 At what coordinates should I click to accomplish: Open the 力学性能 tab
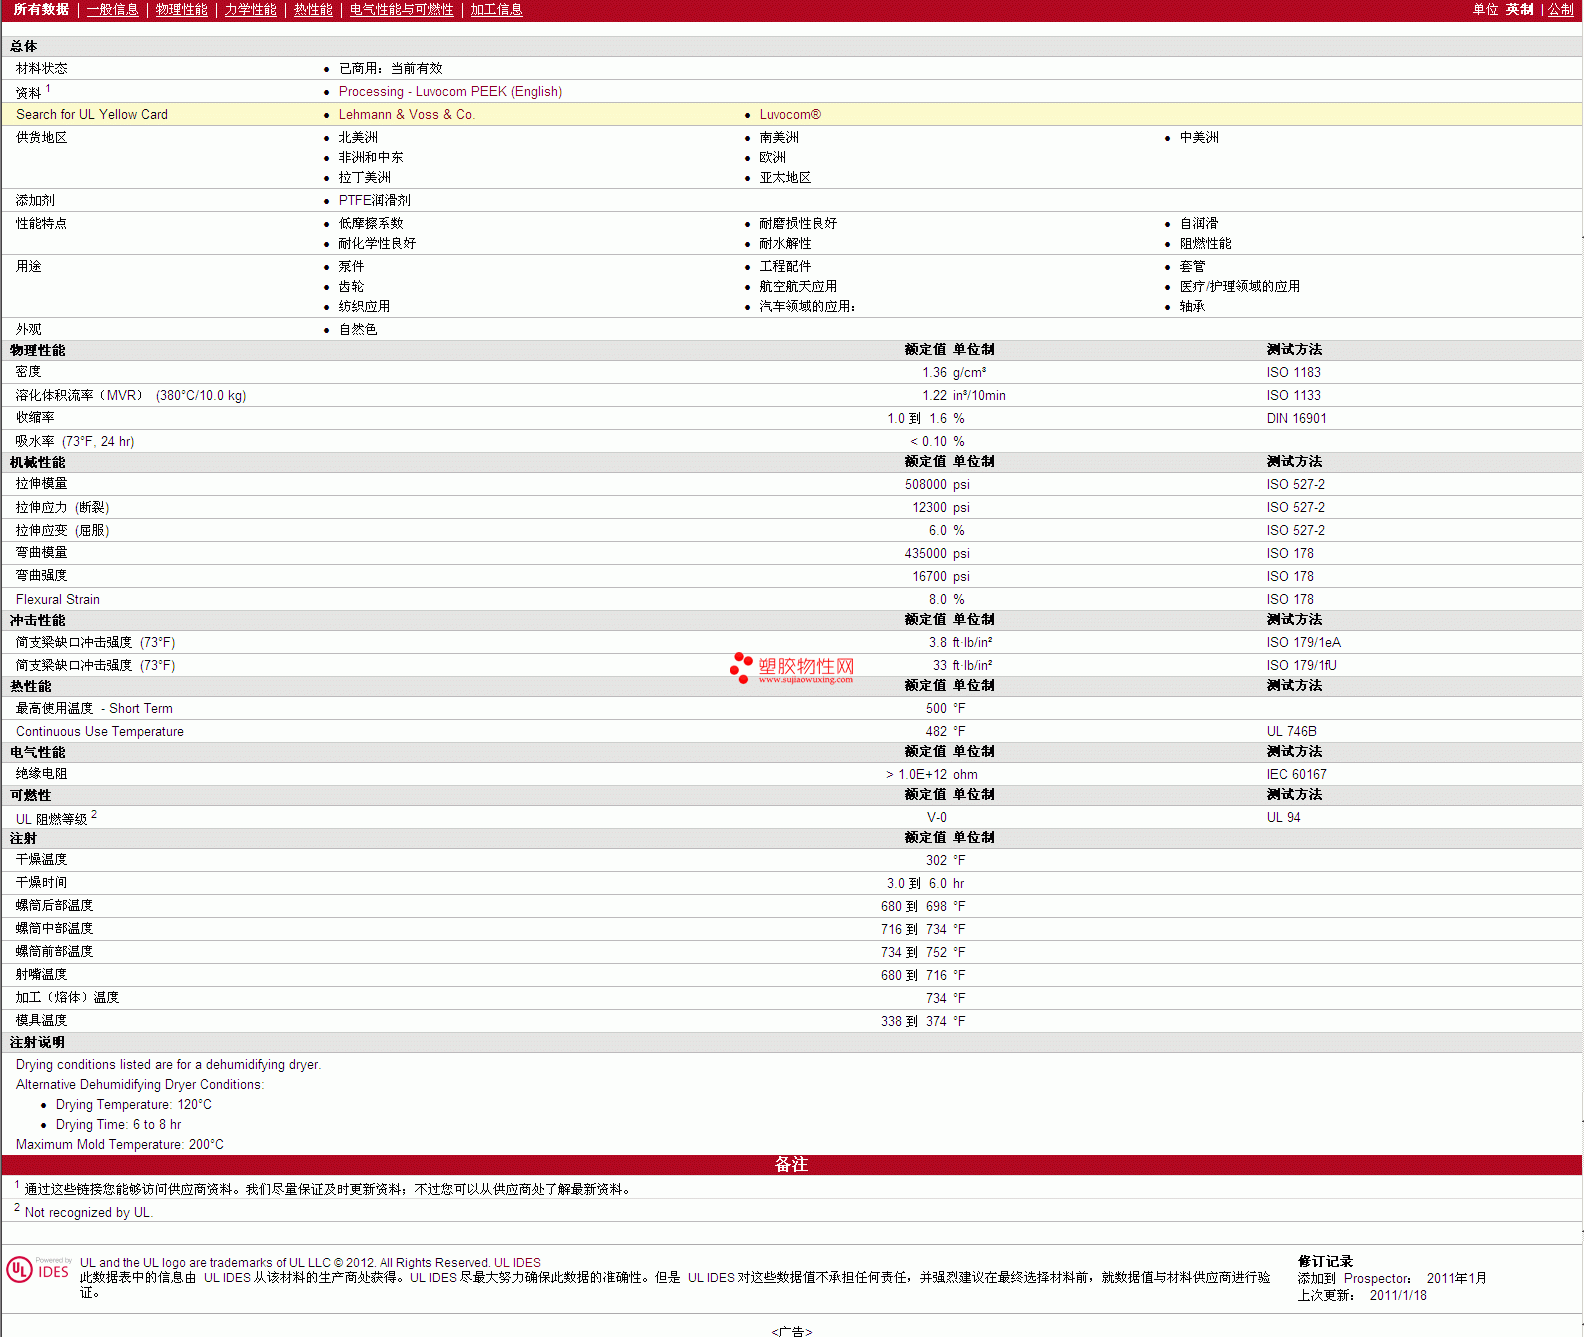[x=250, y=10]
